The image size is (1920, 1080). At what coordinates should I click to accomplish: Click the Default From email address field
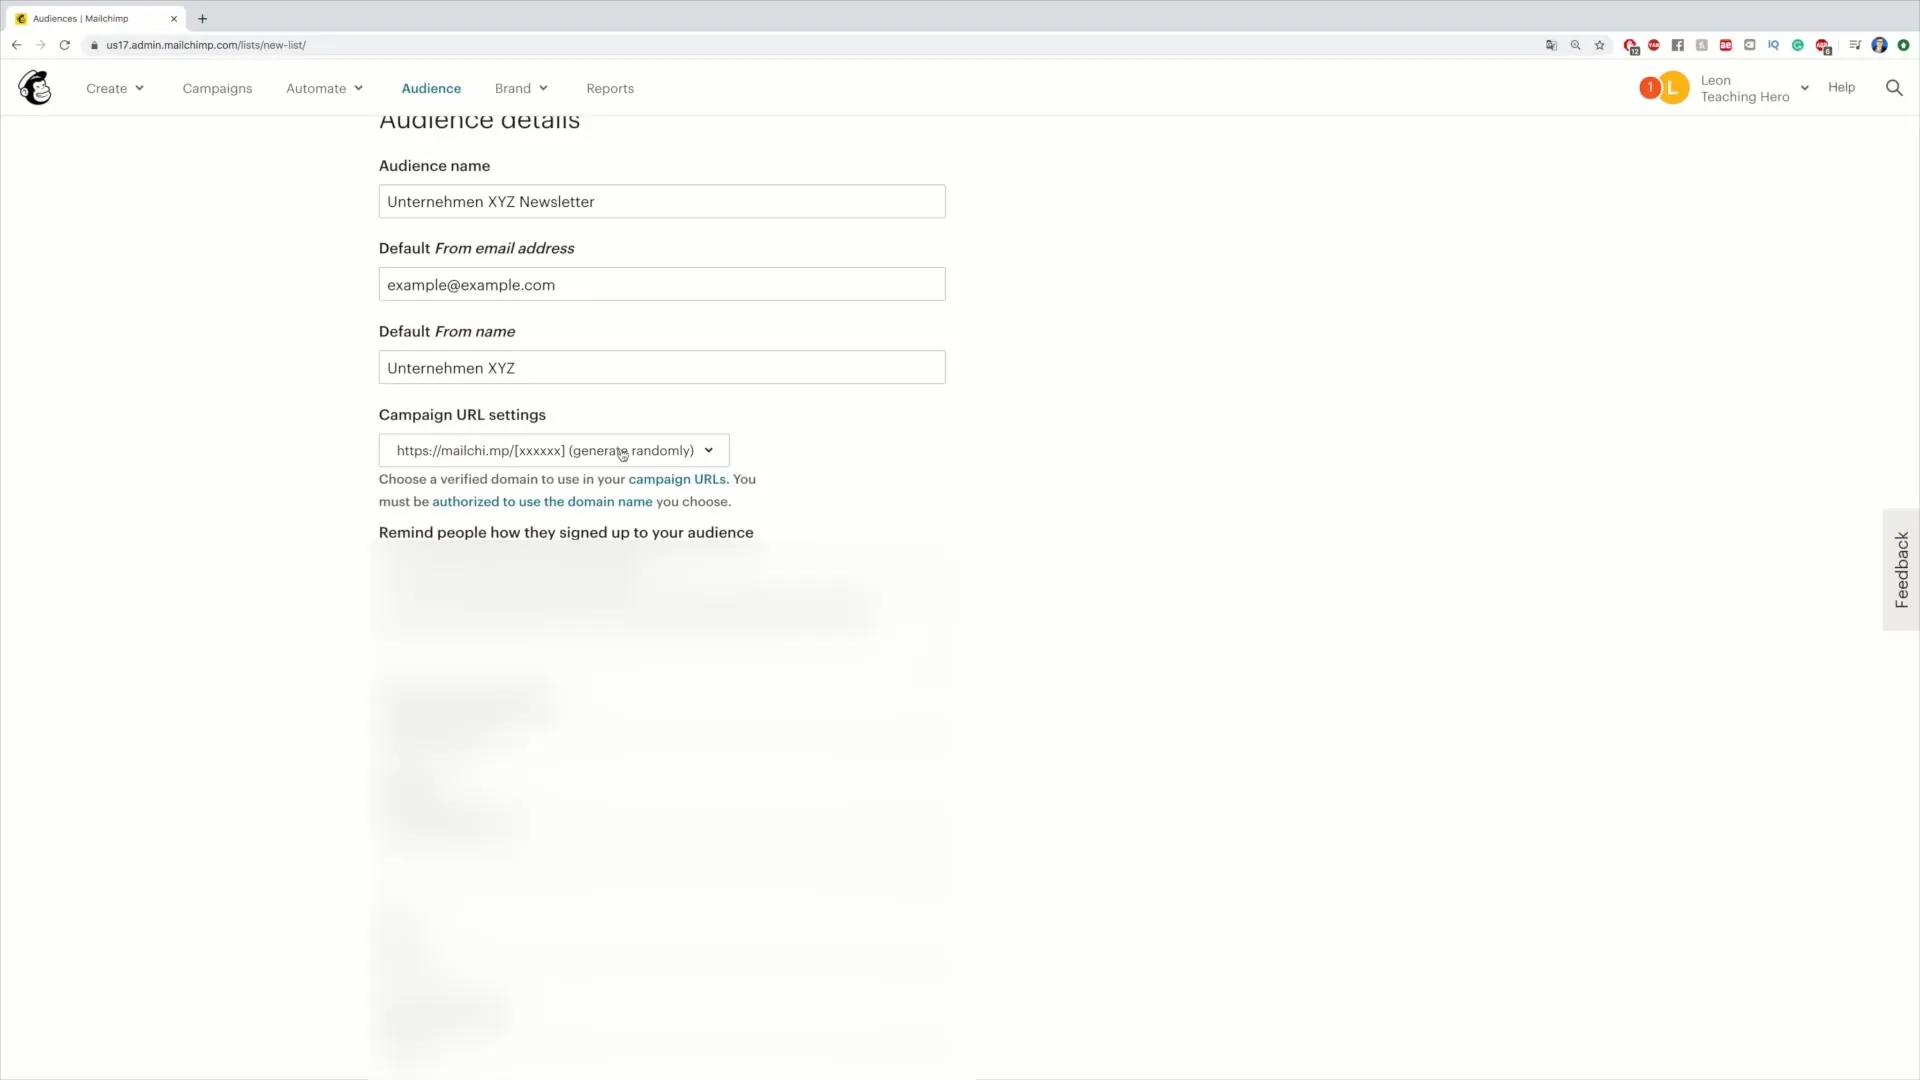[659, 284]
